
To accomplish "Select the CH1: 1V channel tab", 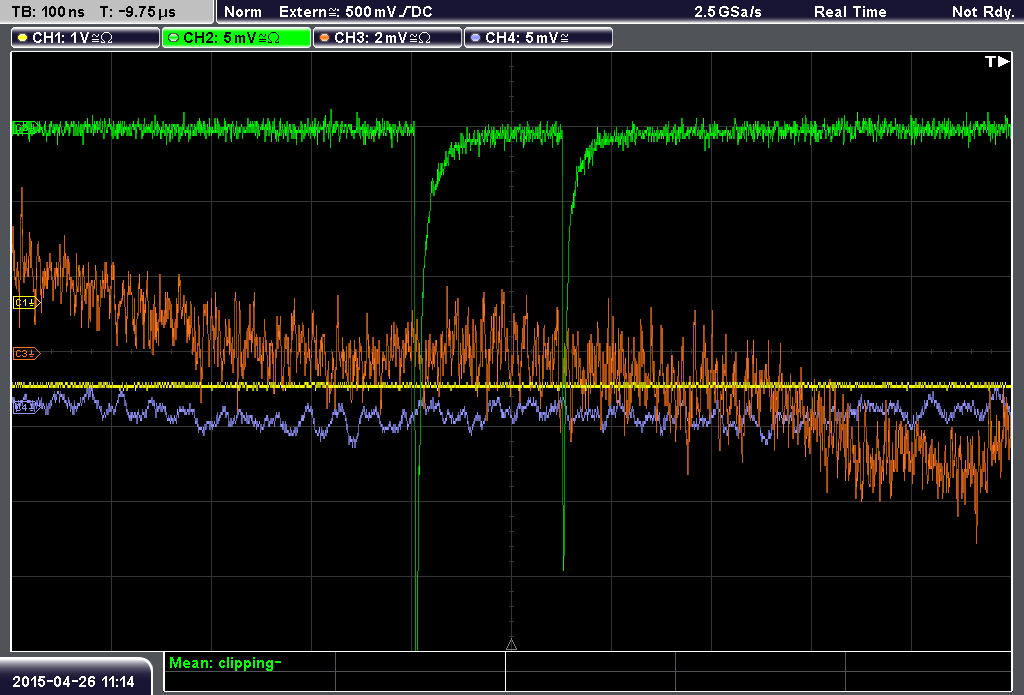I will pos(86,38).
